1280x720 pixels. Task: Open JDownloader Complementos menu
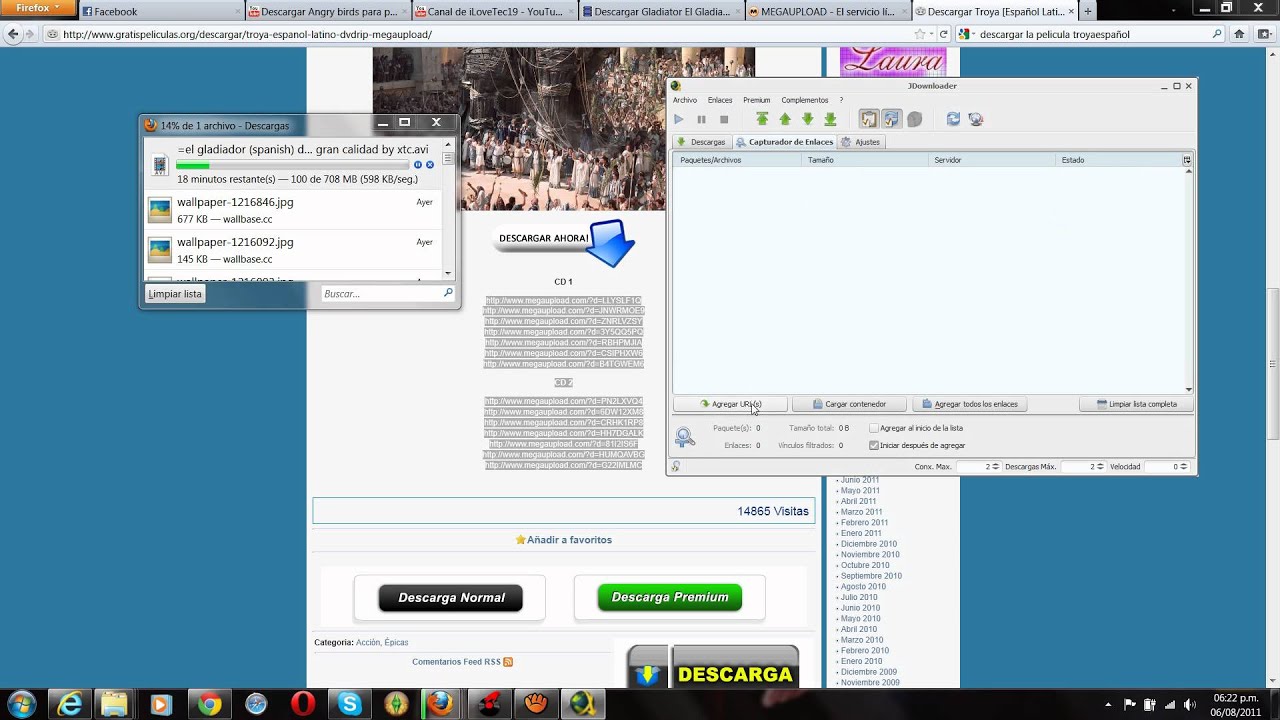point(805,100)
